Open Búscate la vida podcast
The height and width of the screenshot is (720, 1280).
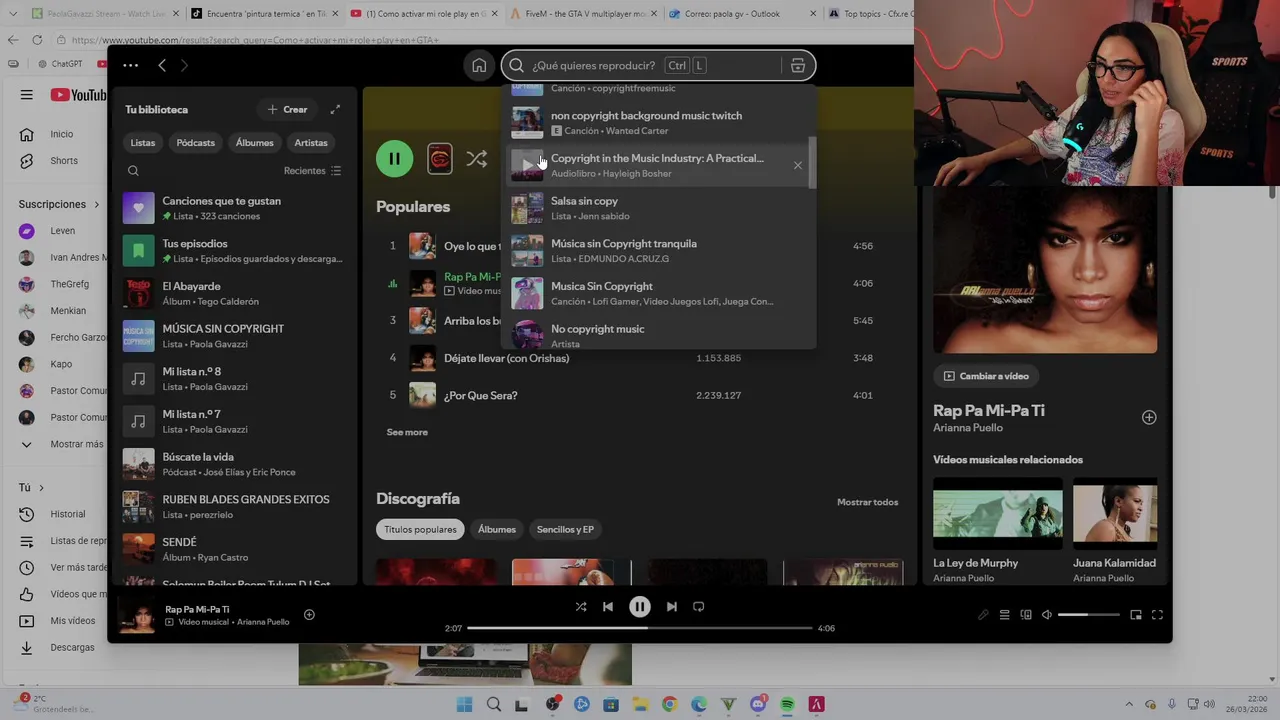(233, 464)
